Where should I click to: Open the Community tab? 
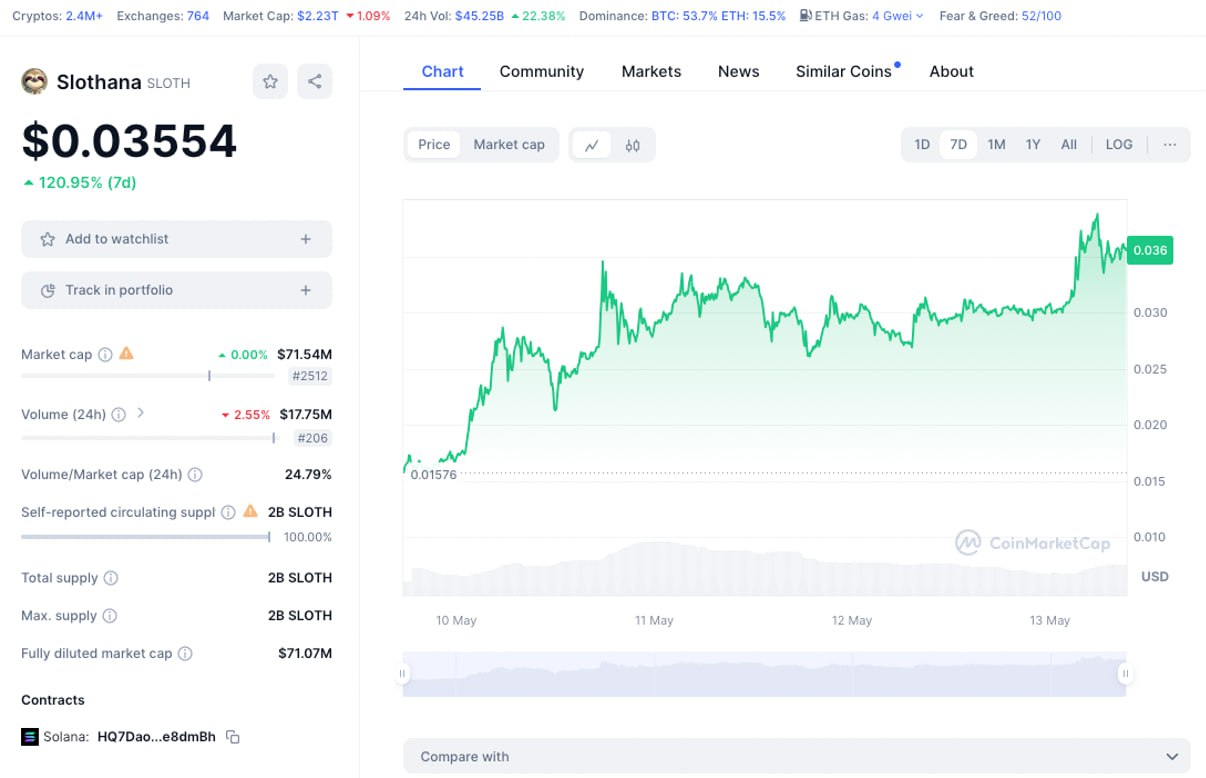point(542,71)
